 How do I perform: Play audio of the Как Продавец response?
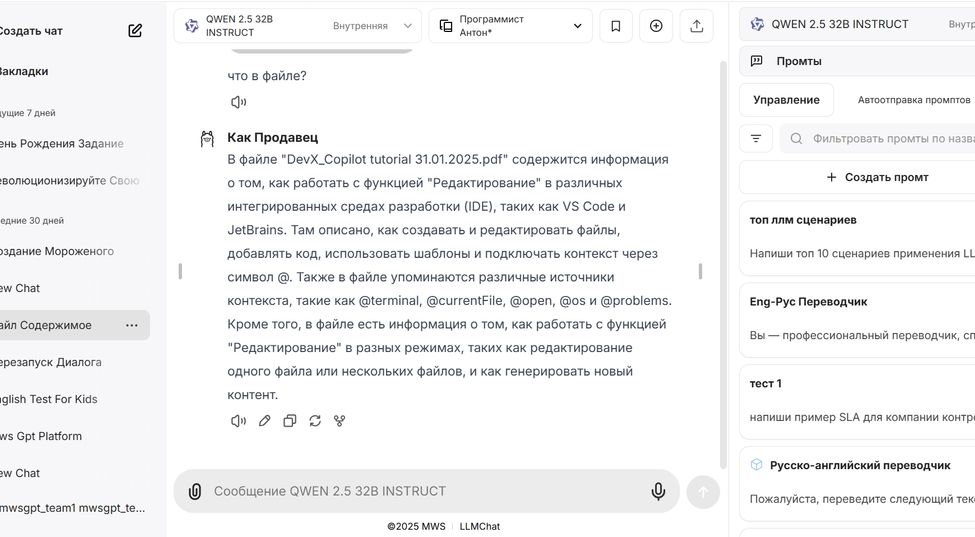pyautogui.click(x=238, y=421)
